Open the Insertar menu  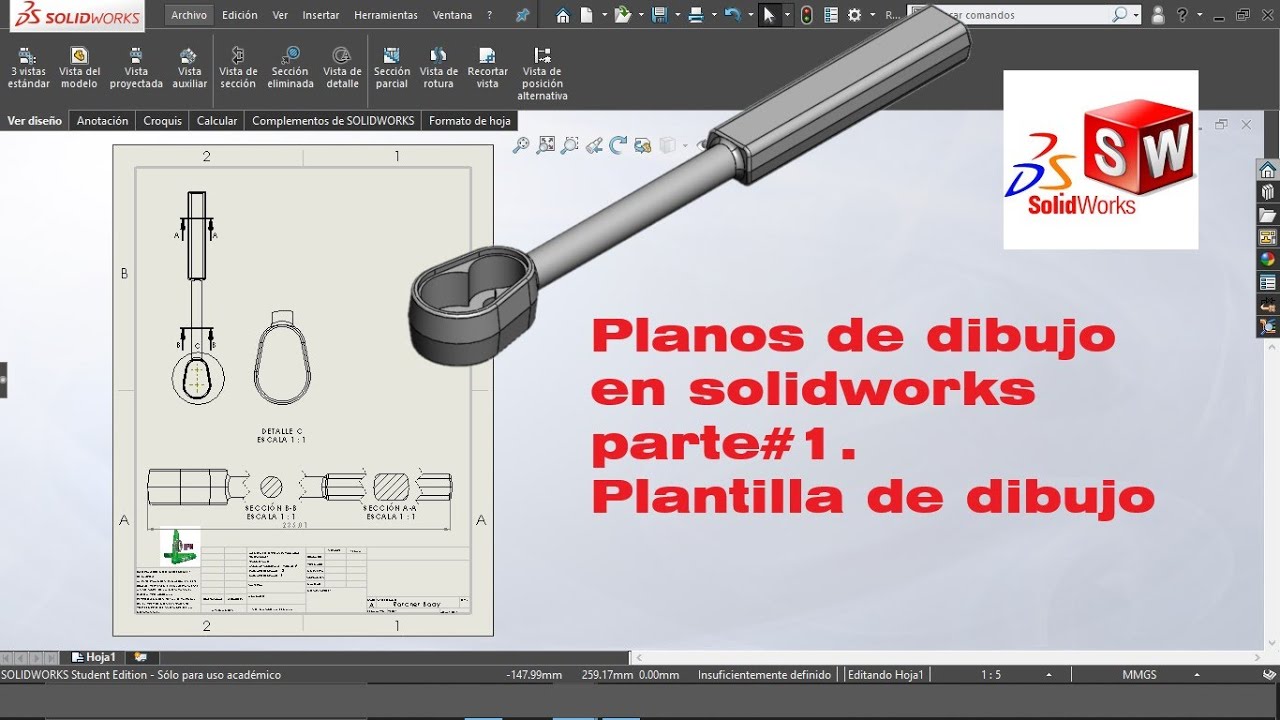321,15
